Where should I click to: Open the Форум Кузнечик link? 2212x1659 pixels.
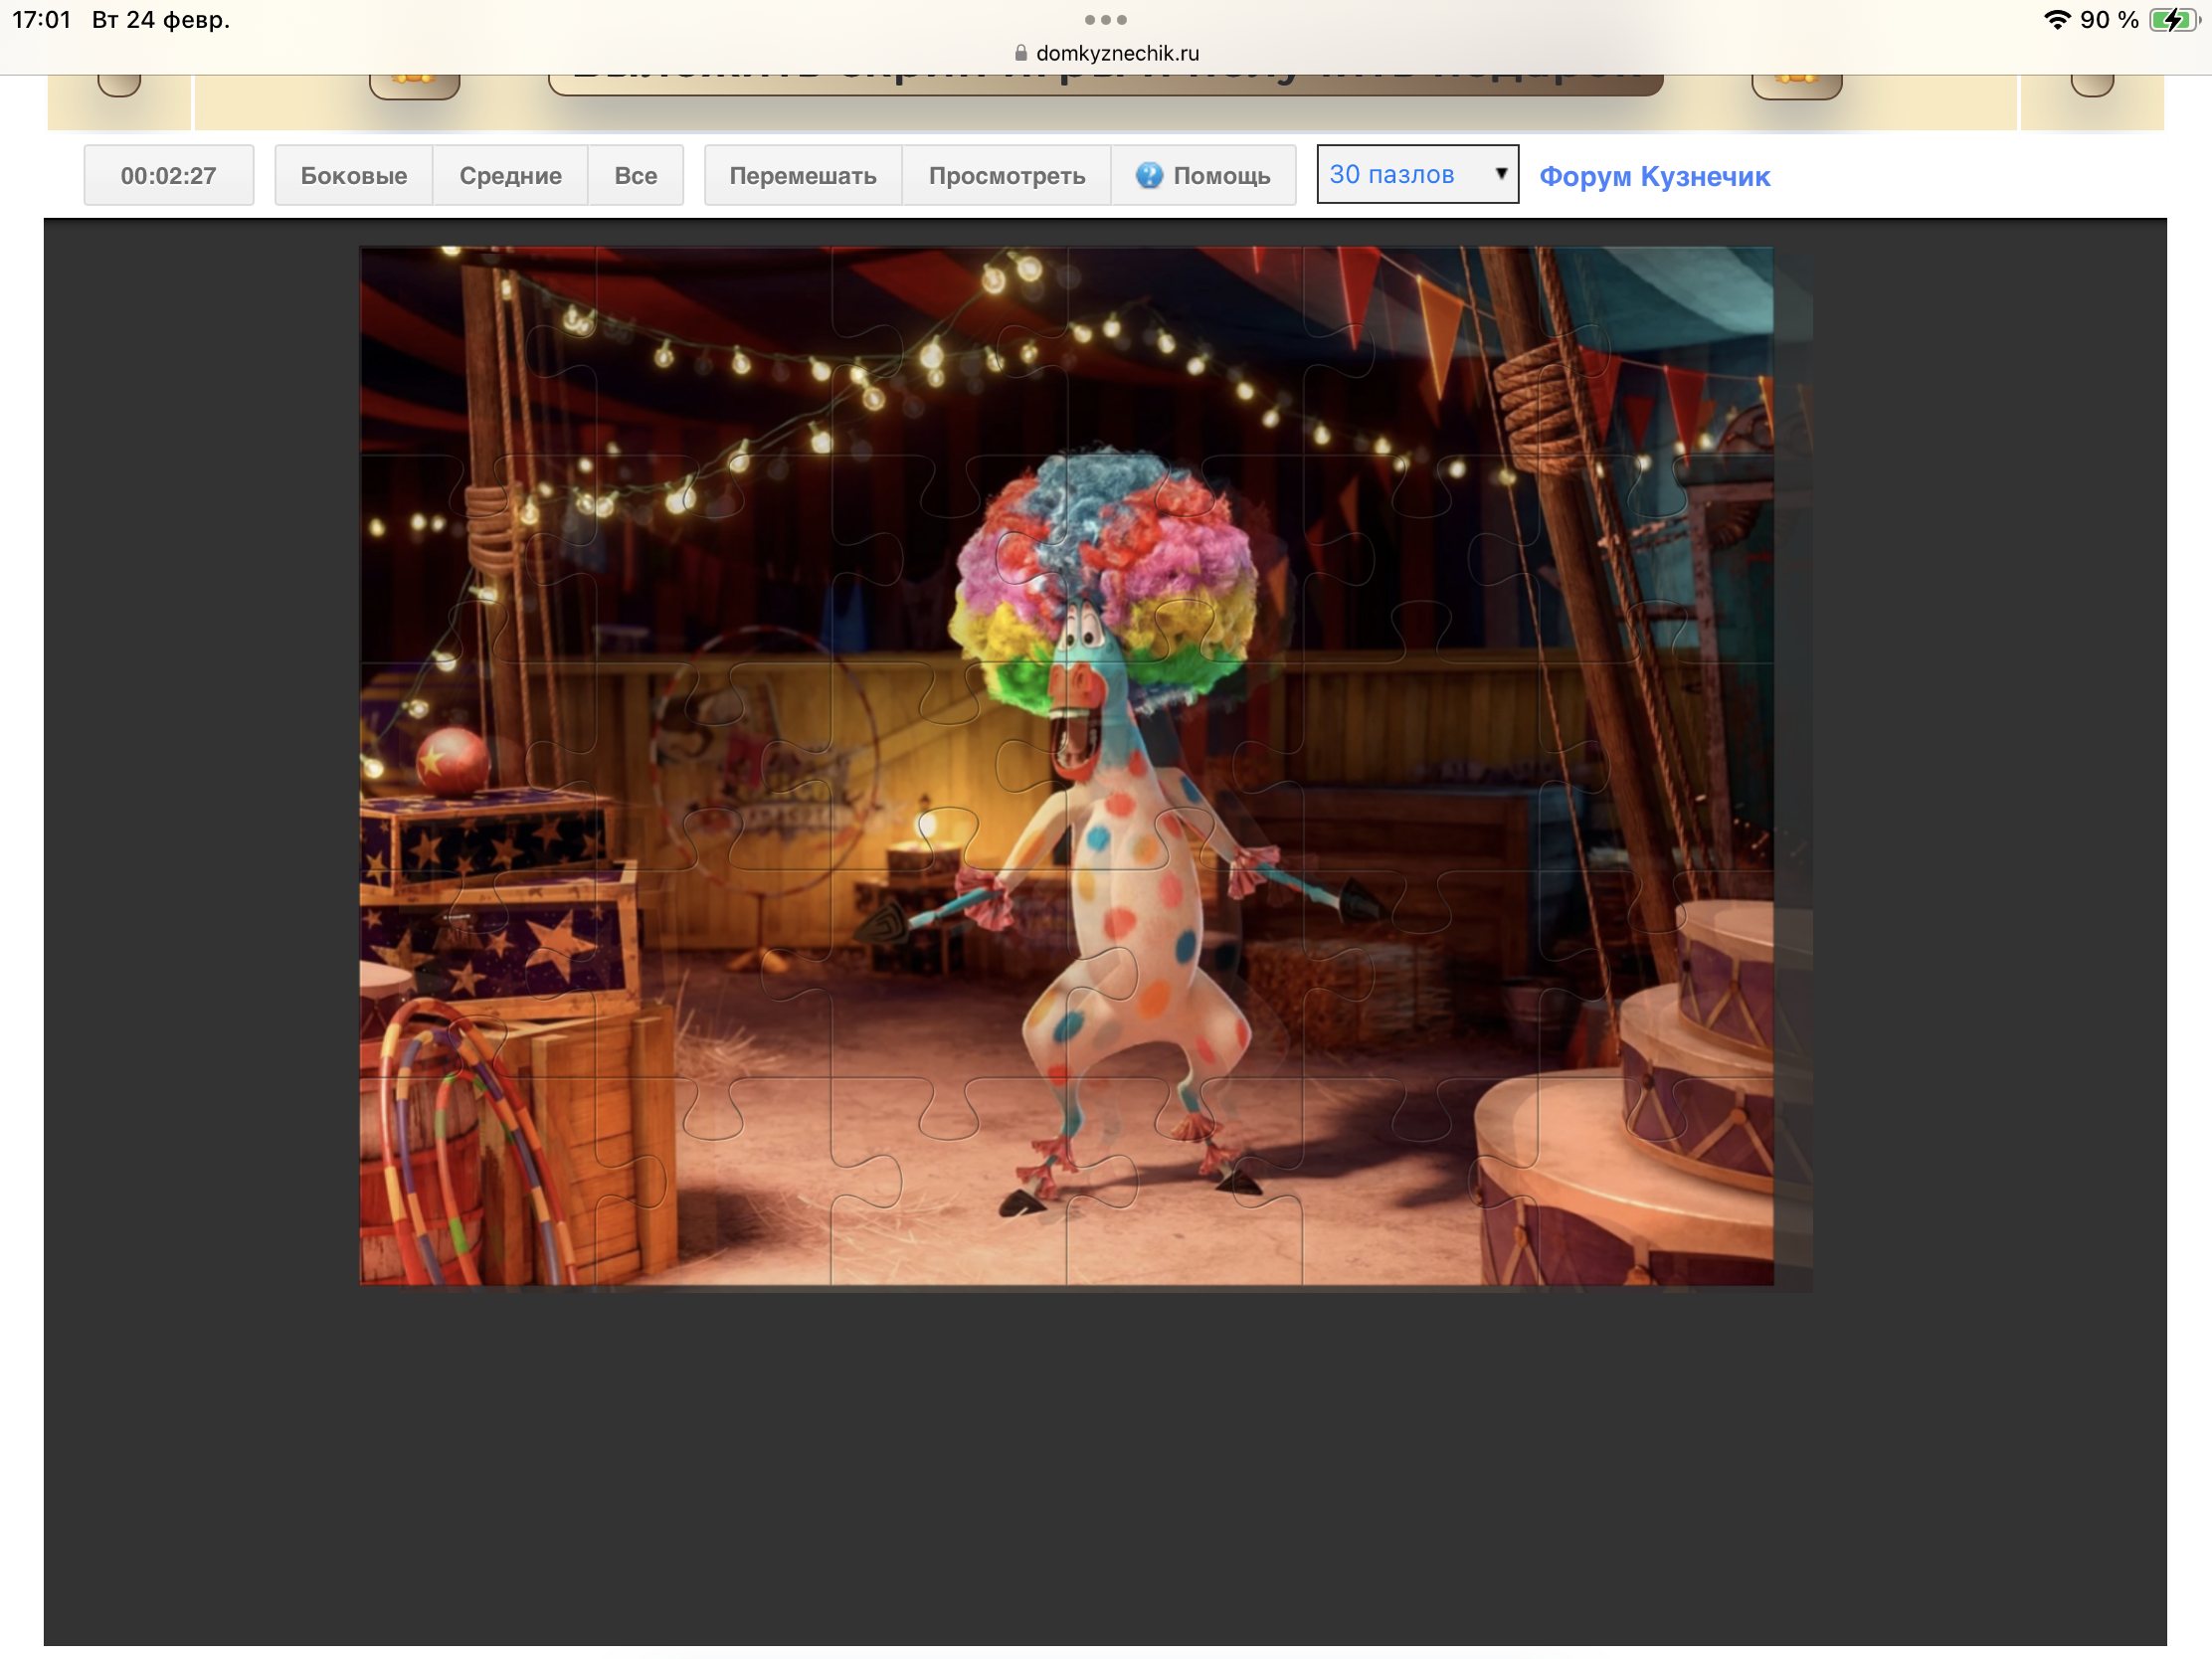tap(1654, 176)
